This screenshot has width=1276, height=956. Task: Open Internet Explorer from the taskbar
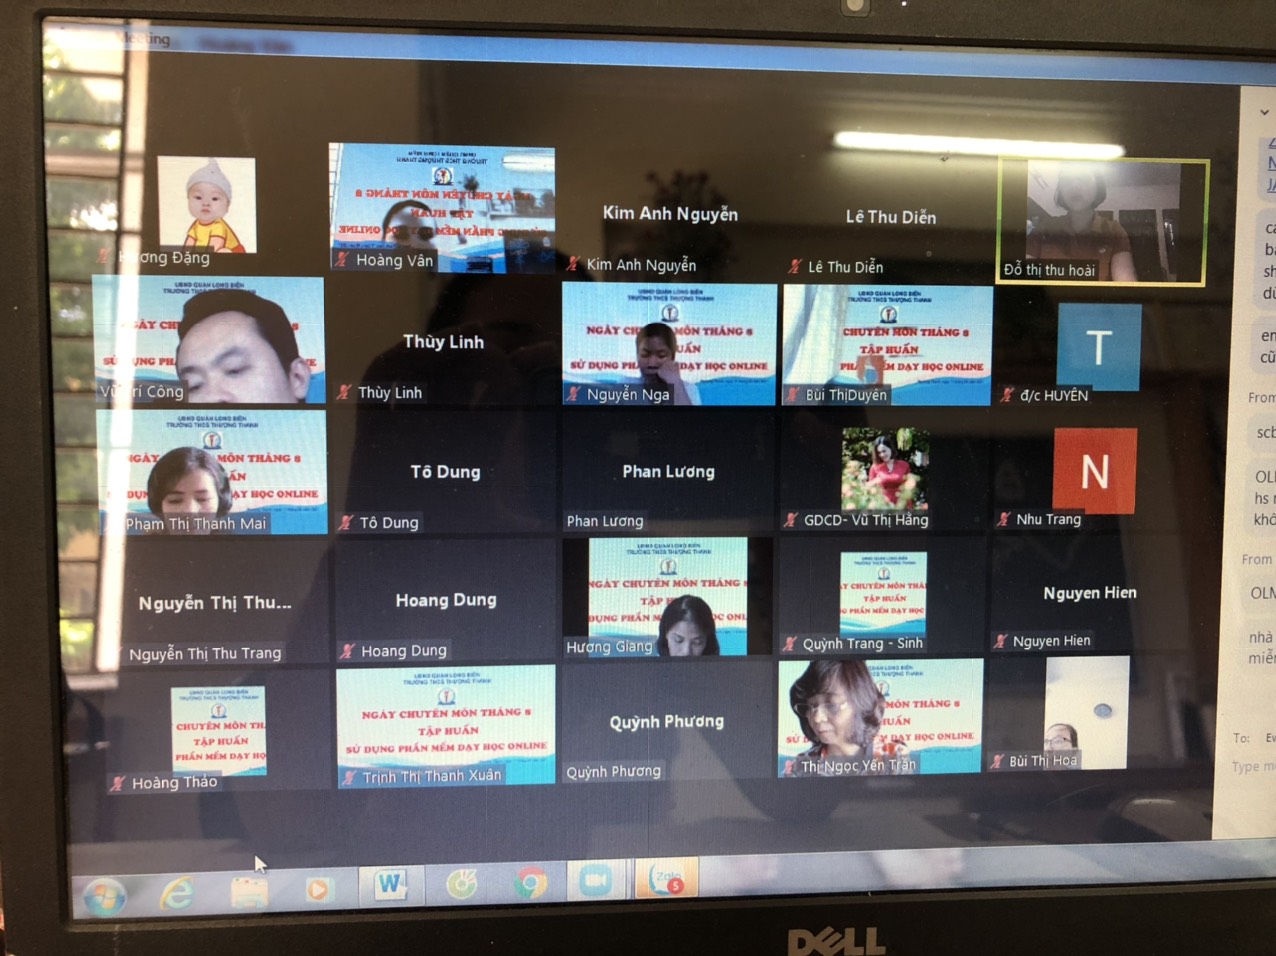coord(178,891)
